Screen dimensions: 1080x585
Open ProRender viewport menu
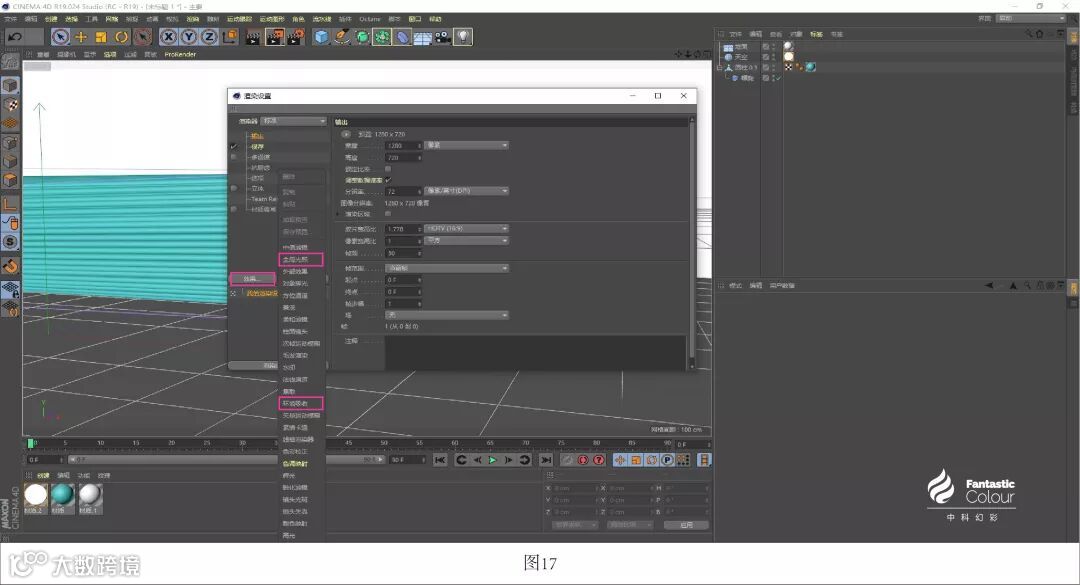(180, 54)
